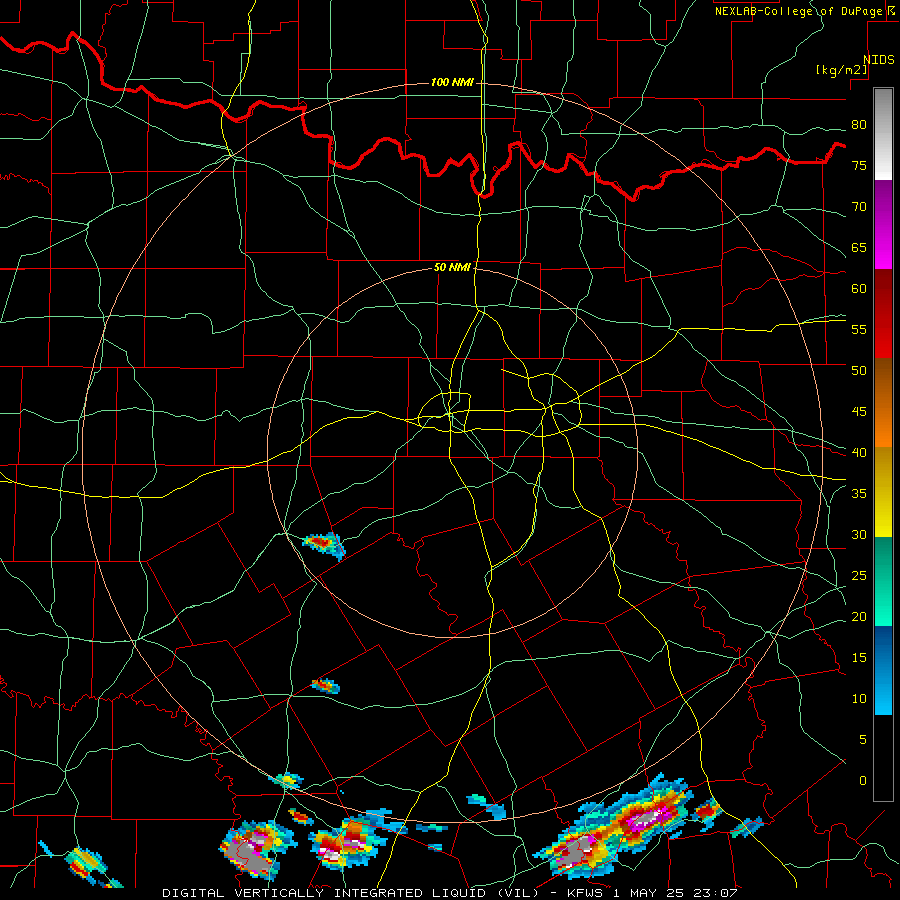900x900 pixels.
Task: Click the scale value 50
Action: pos(859,370)
